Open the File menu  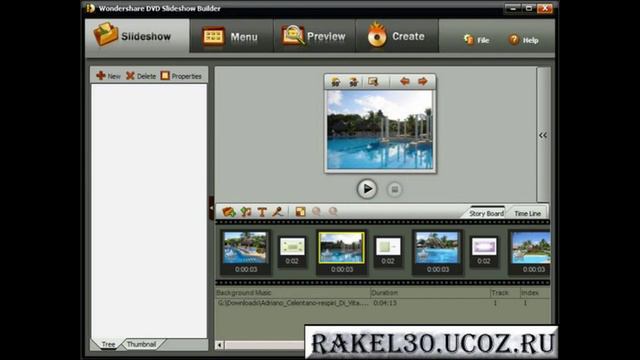tap(476, 40)
